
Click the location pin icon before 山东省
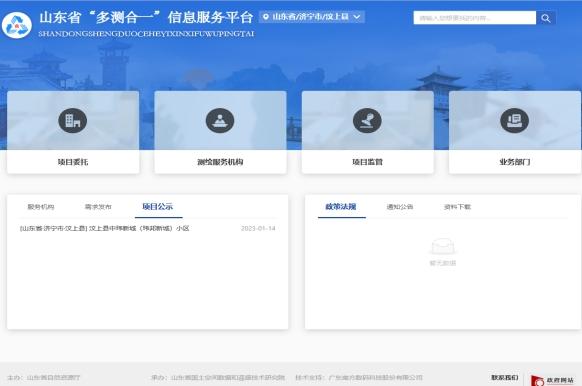click(x=265, y=17)
